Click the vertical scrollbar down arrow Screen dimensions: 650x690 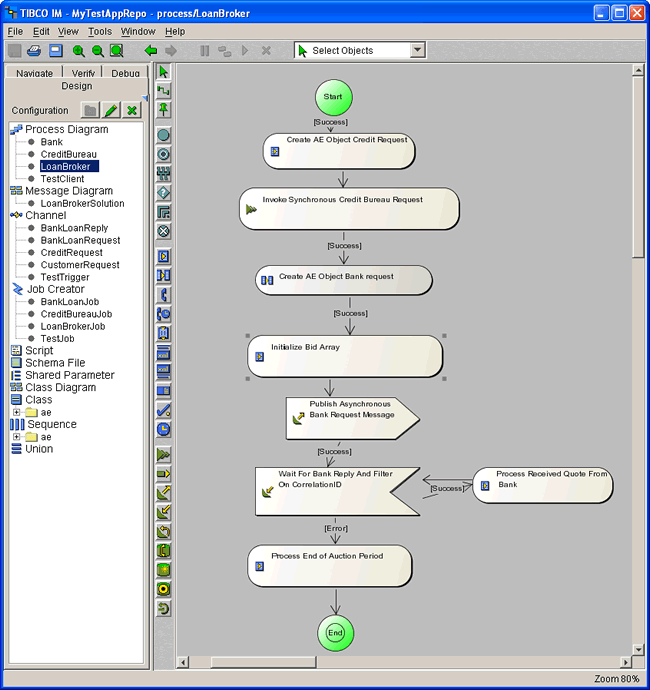click(638, 650)
